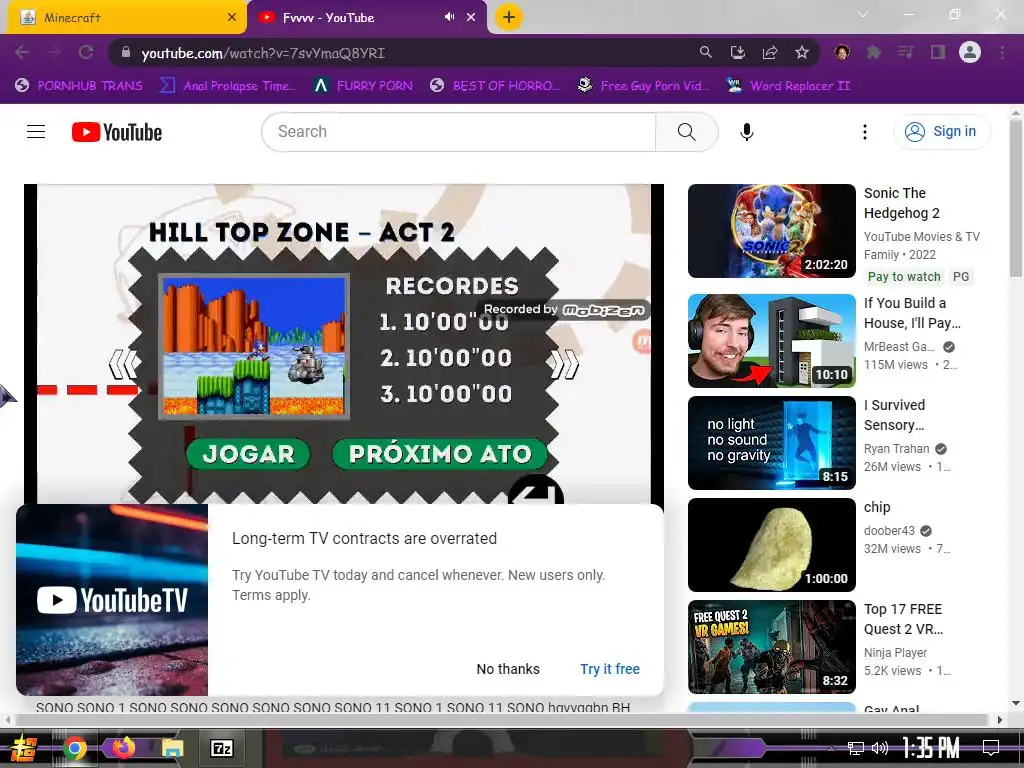1024x768 pixels.
Task: Open the Sonic The Hedgehog 2 thumbnail
Action: click(771, 231)
